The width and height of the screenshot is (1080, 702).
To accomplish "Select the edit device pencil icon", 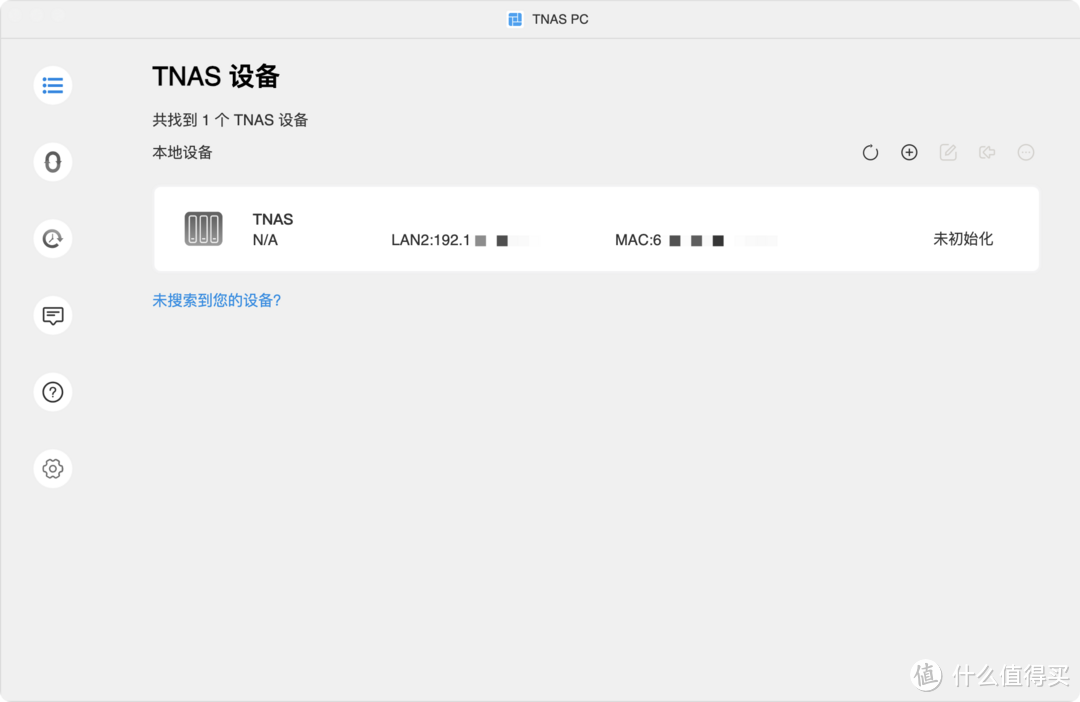I will [947, 152].
